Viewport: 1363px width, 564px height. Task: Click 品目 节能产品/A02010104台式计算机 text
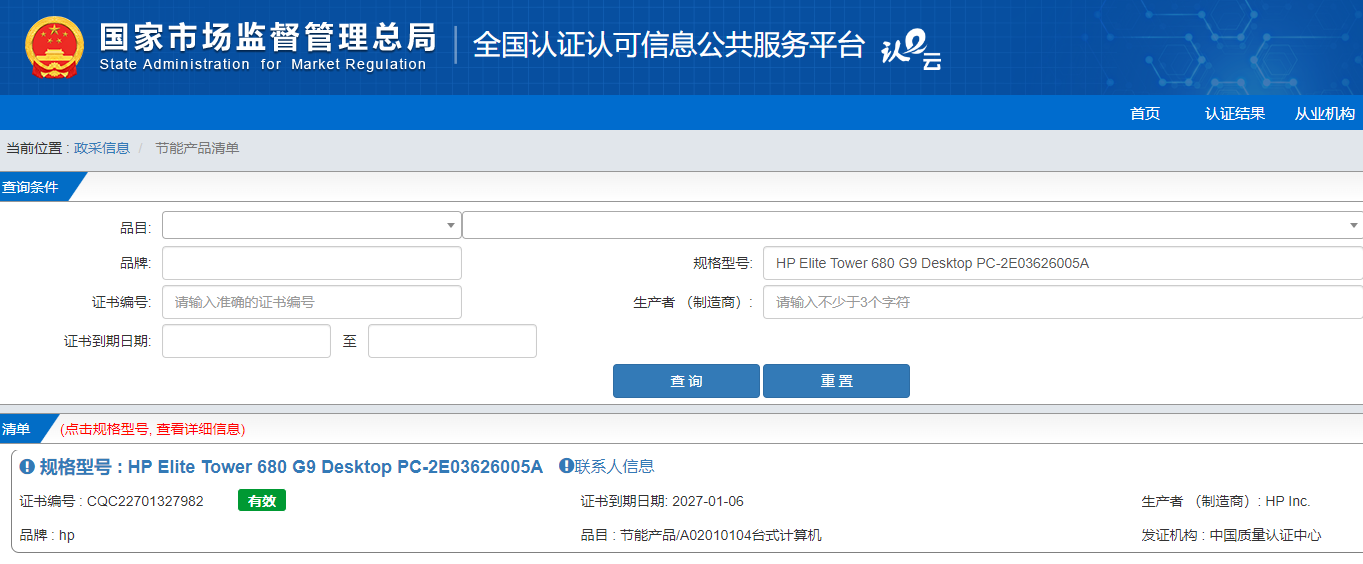(x=701, y=535)
